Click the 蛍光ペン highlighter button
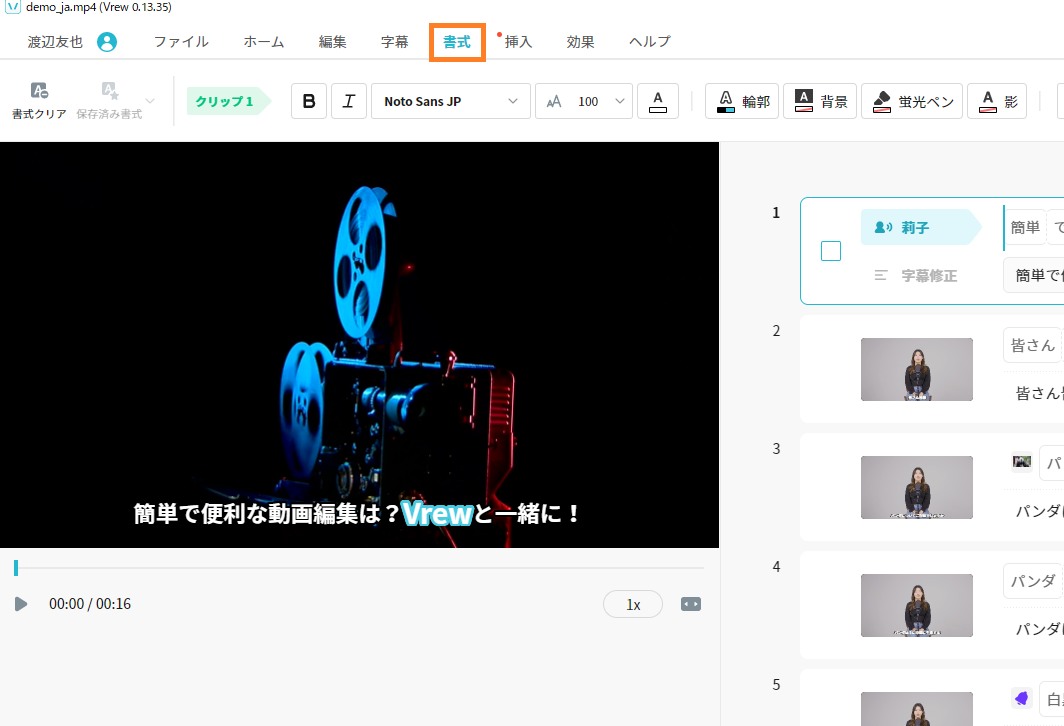The width and height of the screenshot is (1064, 726). (x=911, y=101)
